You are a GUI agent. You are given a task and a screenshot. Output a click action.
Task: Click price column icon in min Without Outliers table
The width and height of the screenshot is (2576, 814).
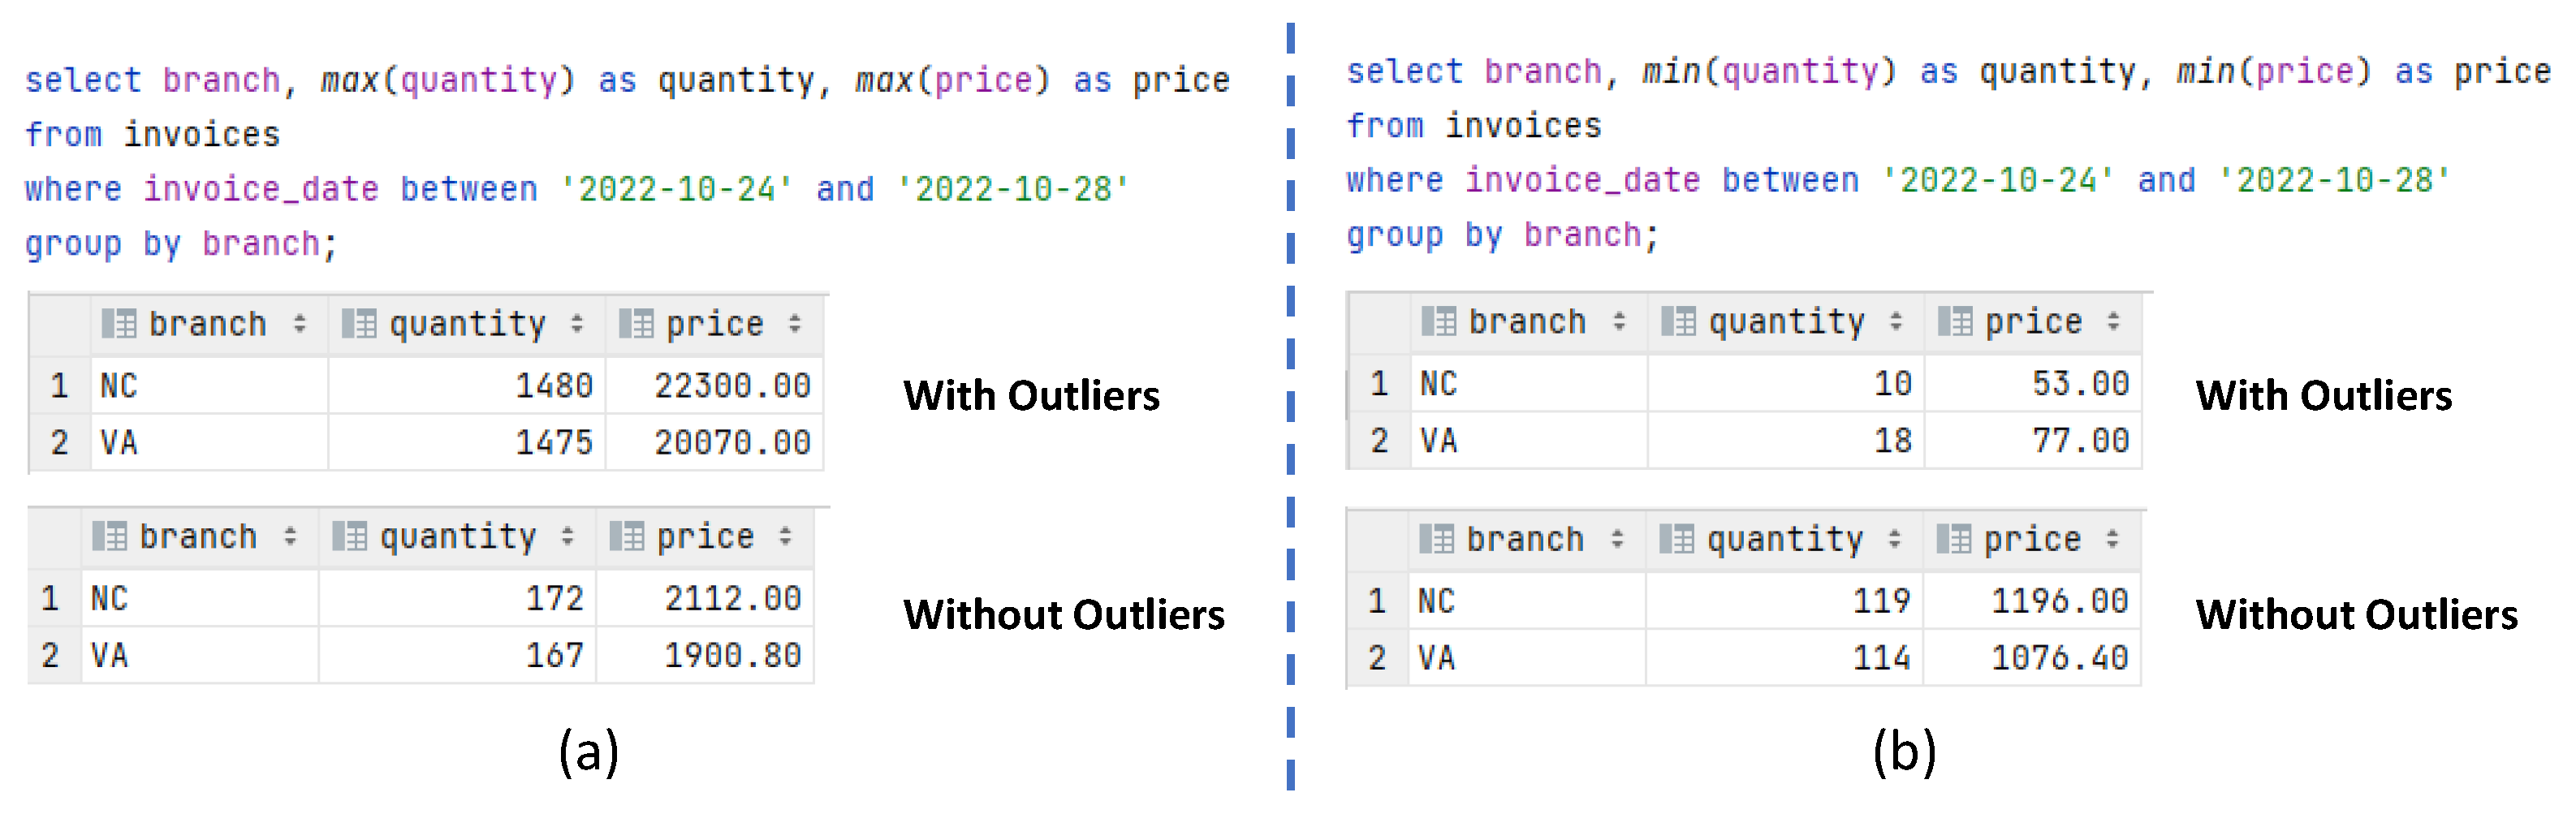click(x=1954, y=540)
